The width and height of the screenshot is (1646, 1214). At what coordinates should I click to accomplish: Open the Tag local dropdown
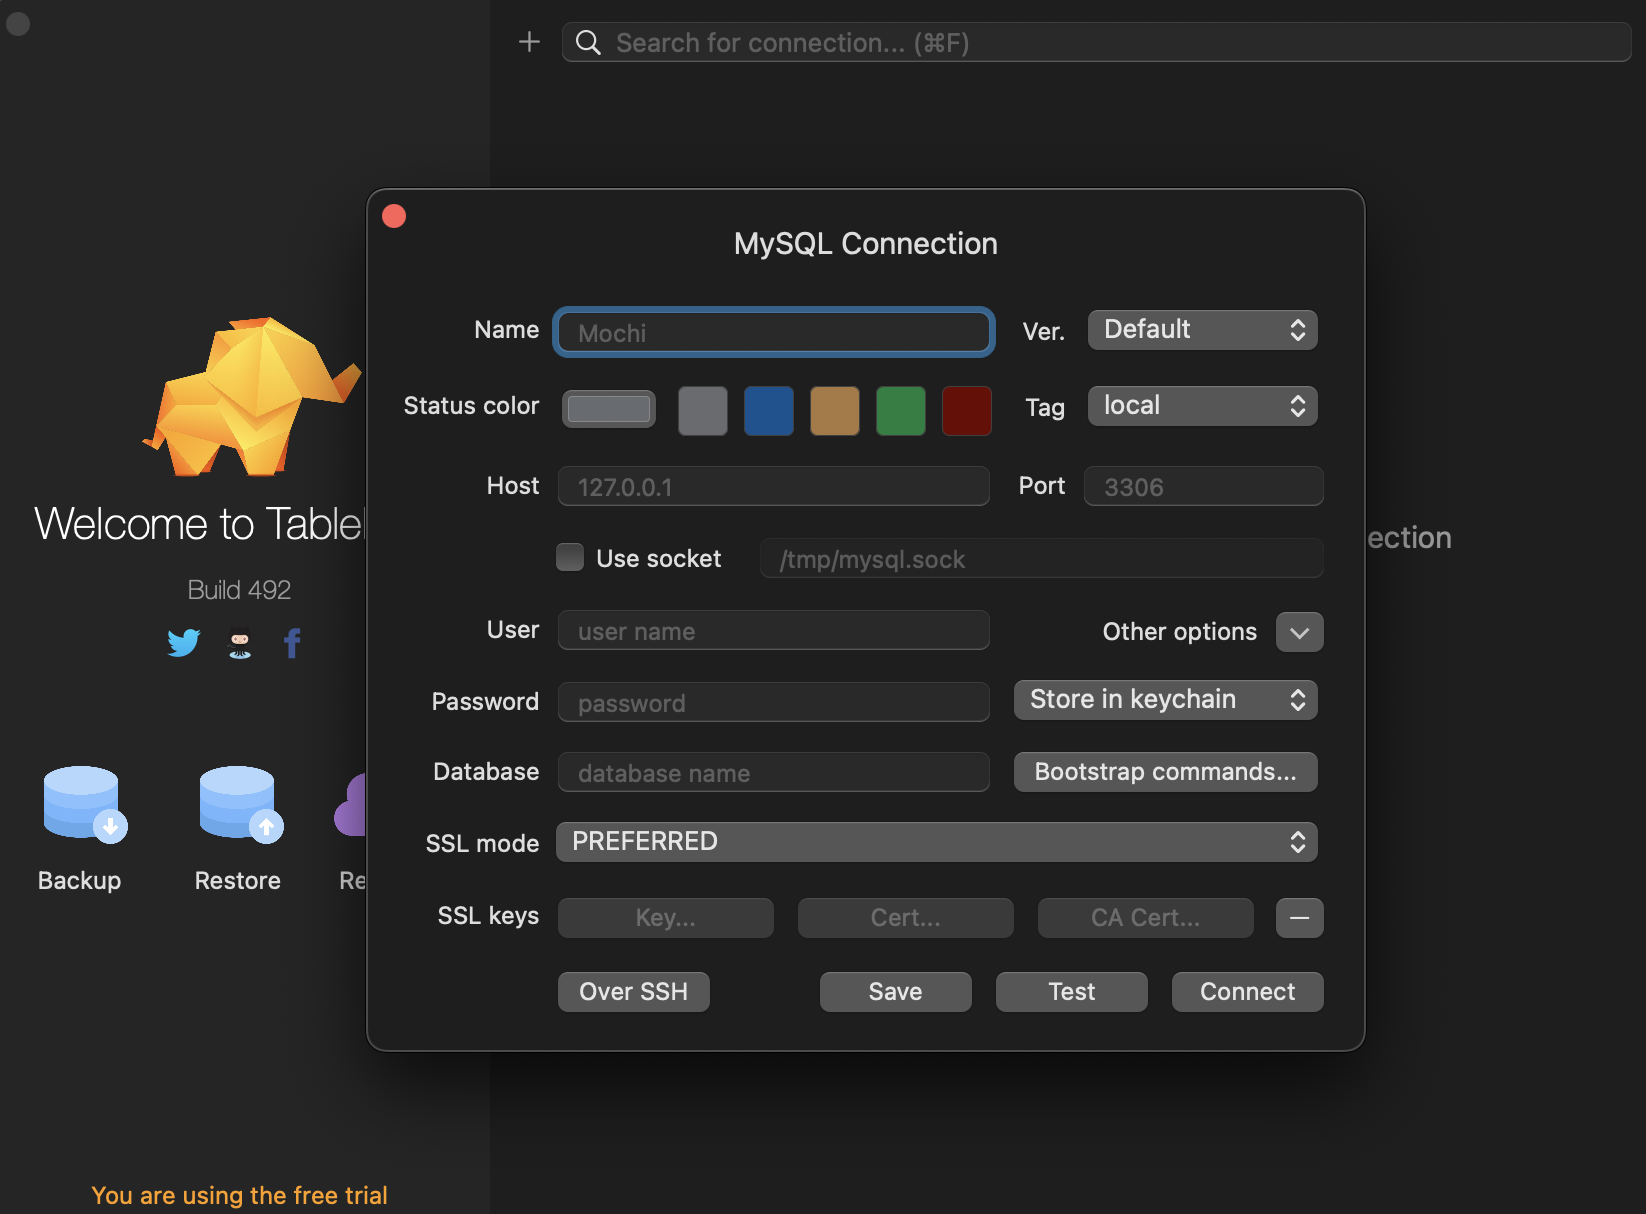coord(1202,406)
